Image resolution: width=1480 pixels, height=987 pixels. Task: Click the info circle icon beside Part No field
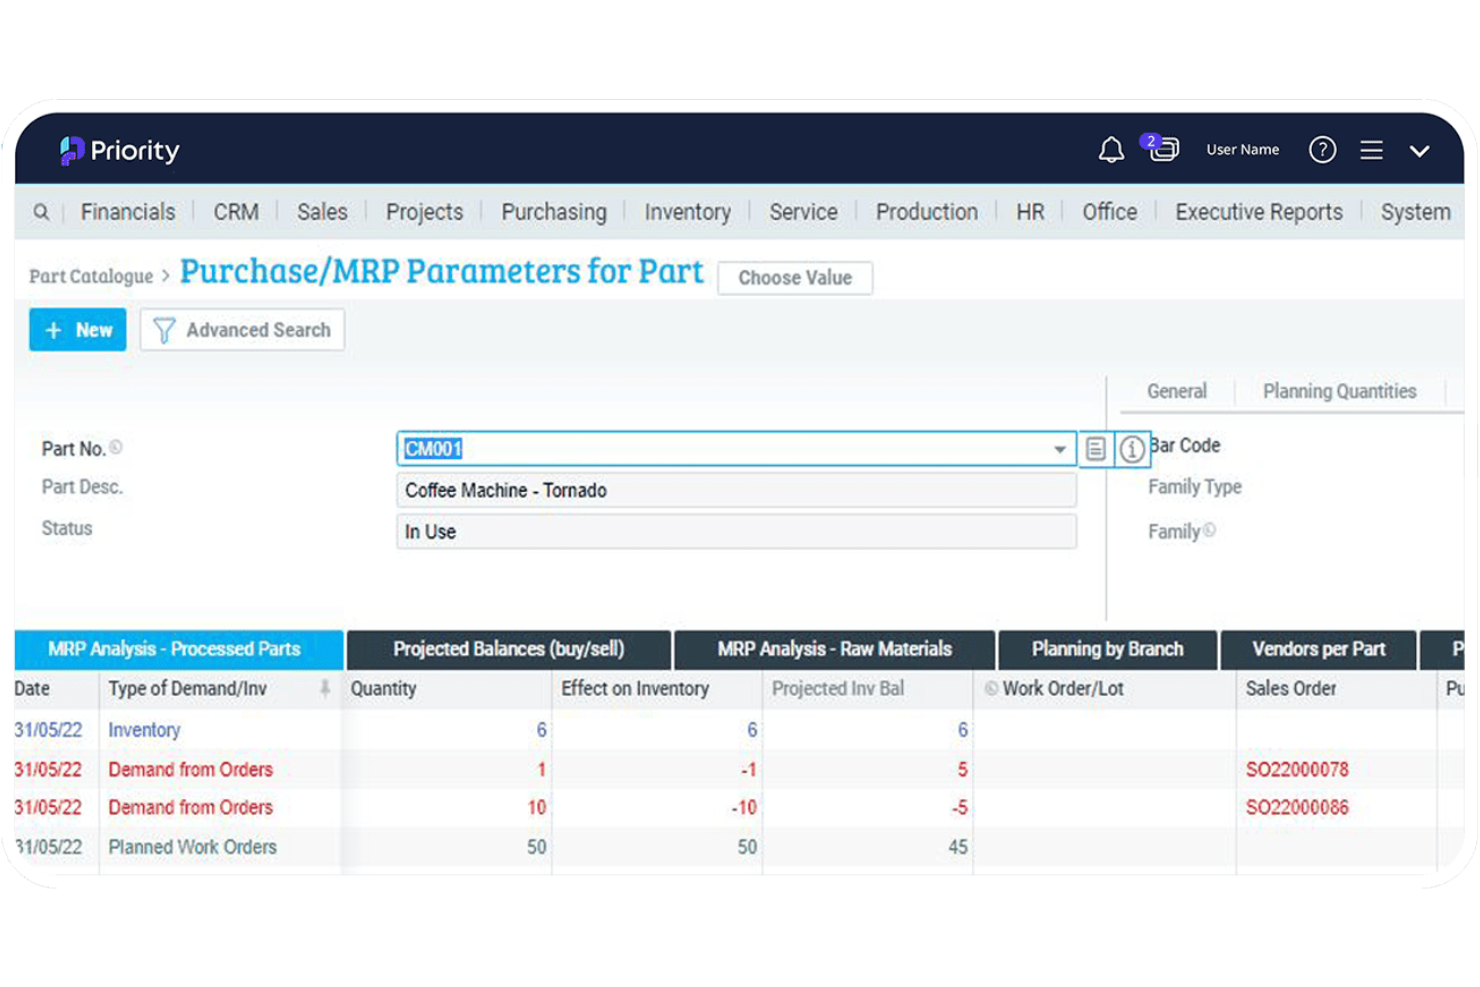(x=1132, y=449)
